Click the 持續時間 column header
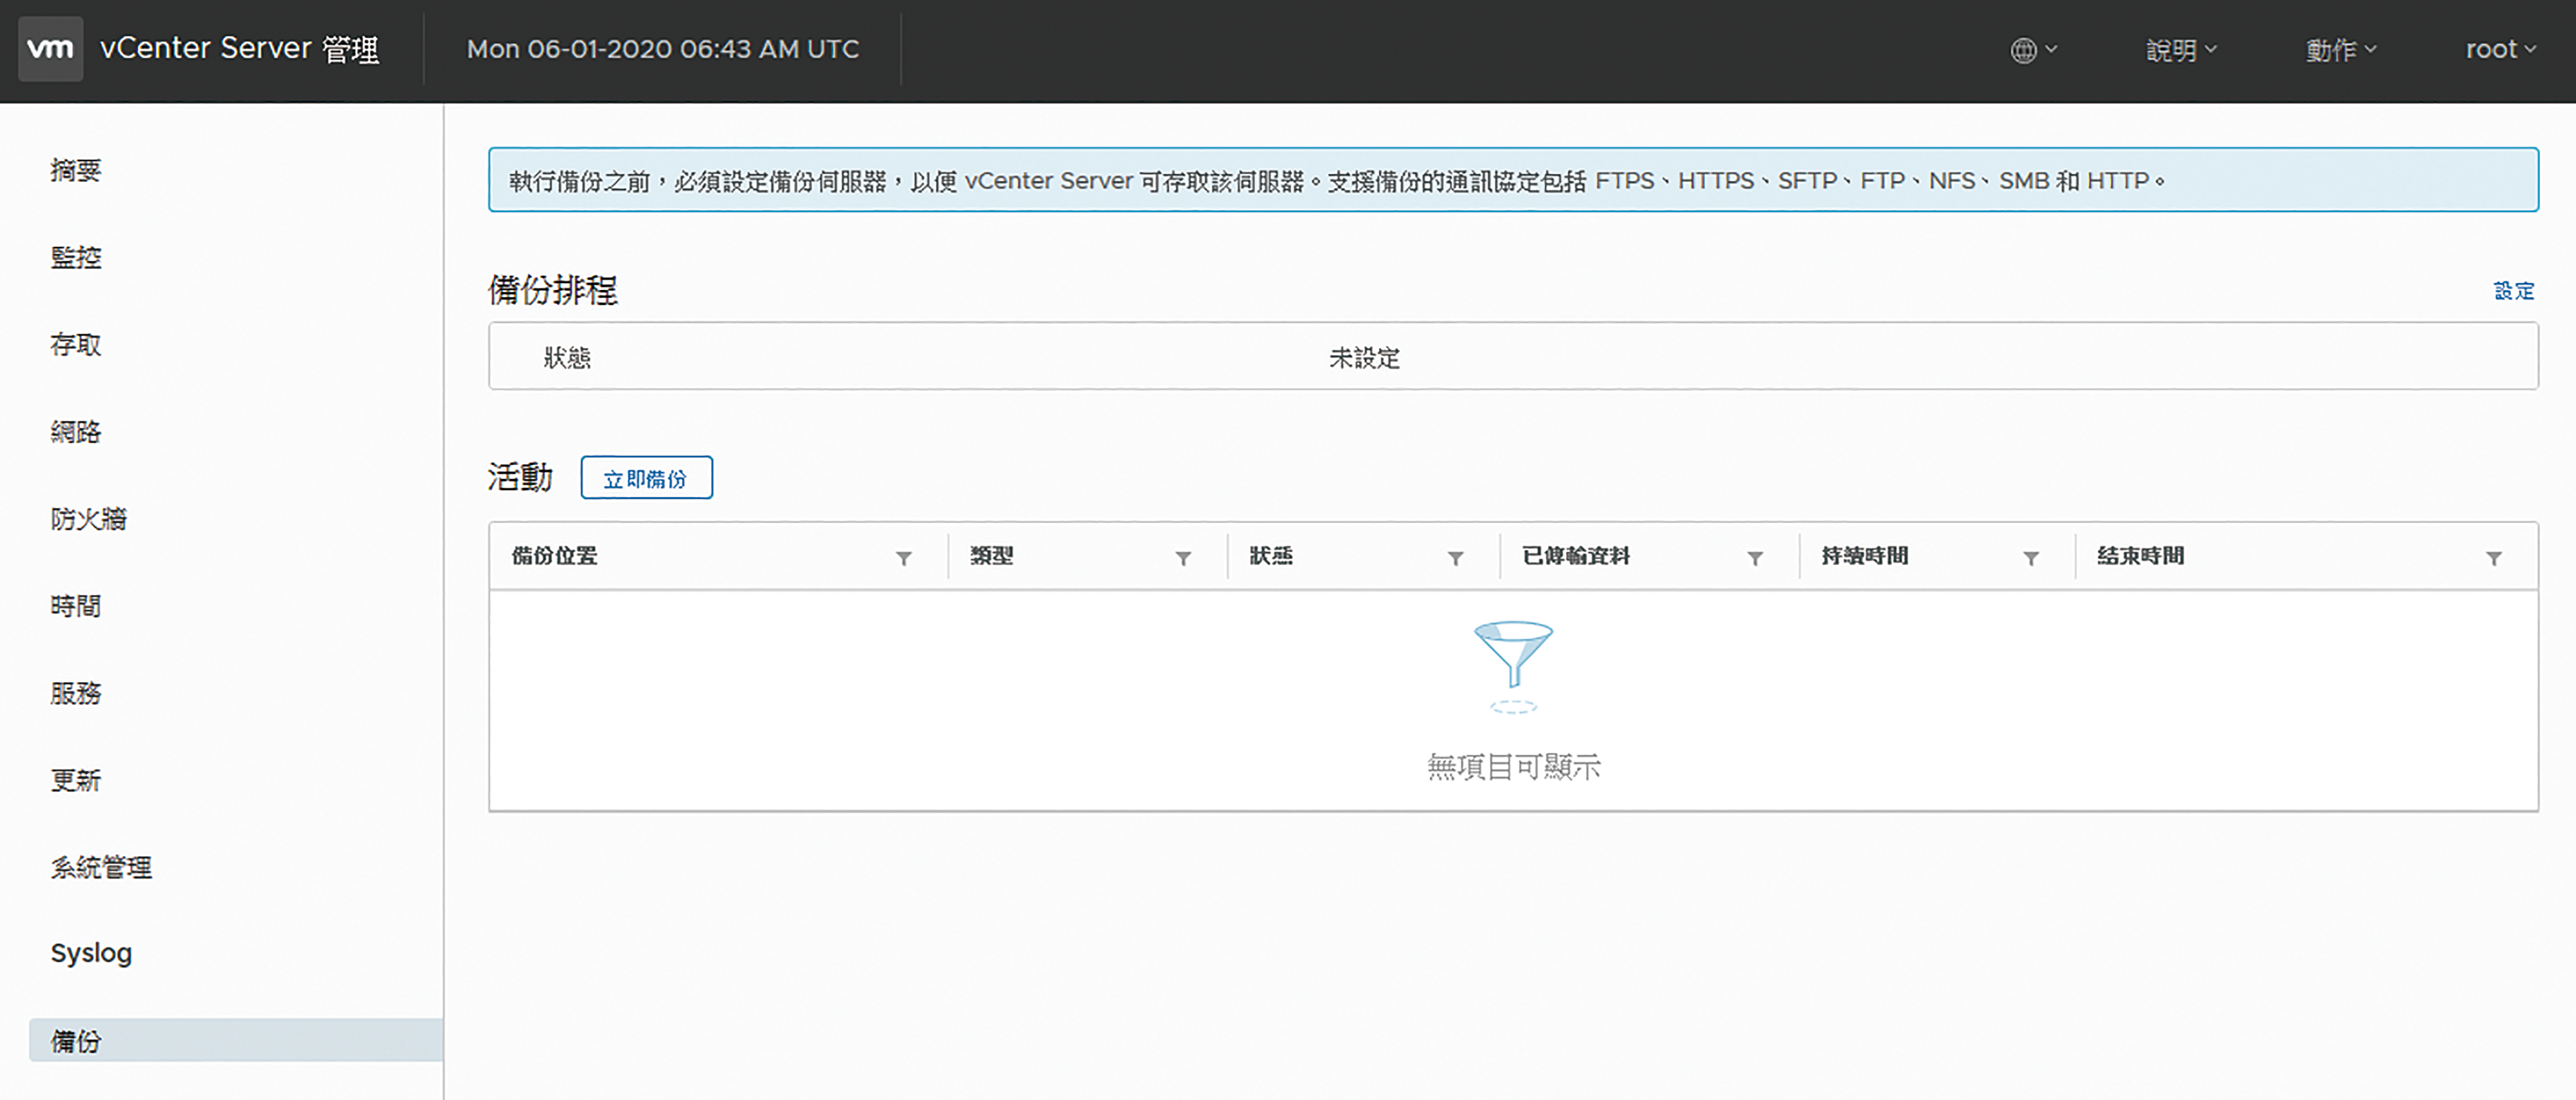The image size is (2576, 1100). click(x=1865, y=556)
